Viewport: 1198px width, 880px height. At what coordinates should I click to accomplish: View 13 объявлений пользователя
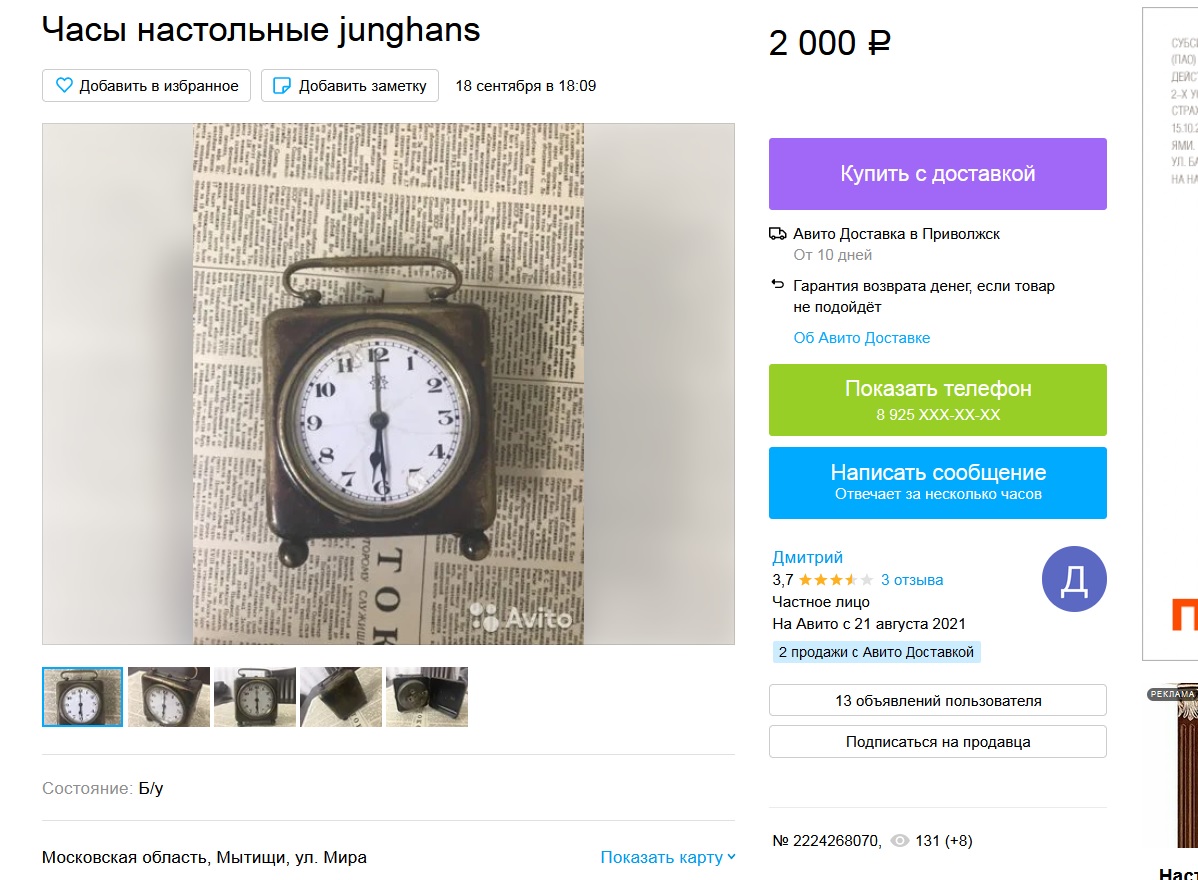[937, 700]
